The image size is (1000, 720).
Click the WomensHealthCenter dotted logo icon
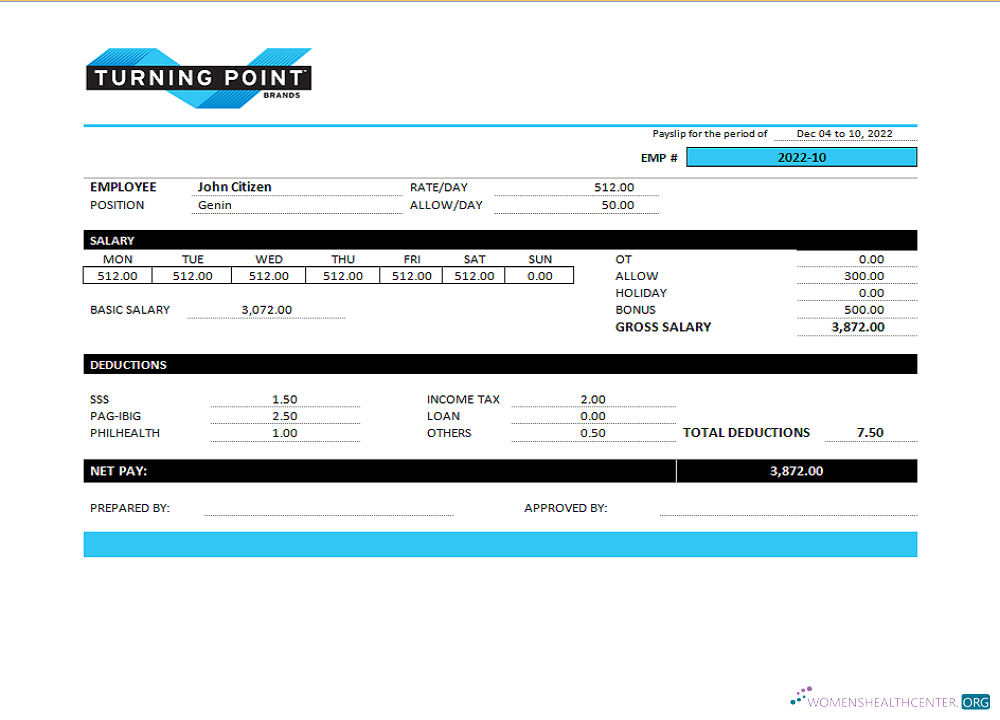[x=800, y=692]
